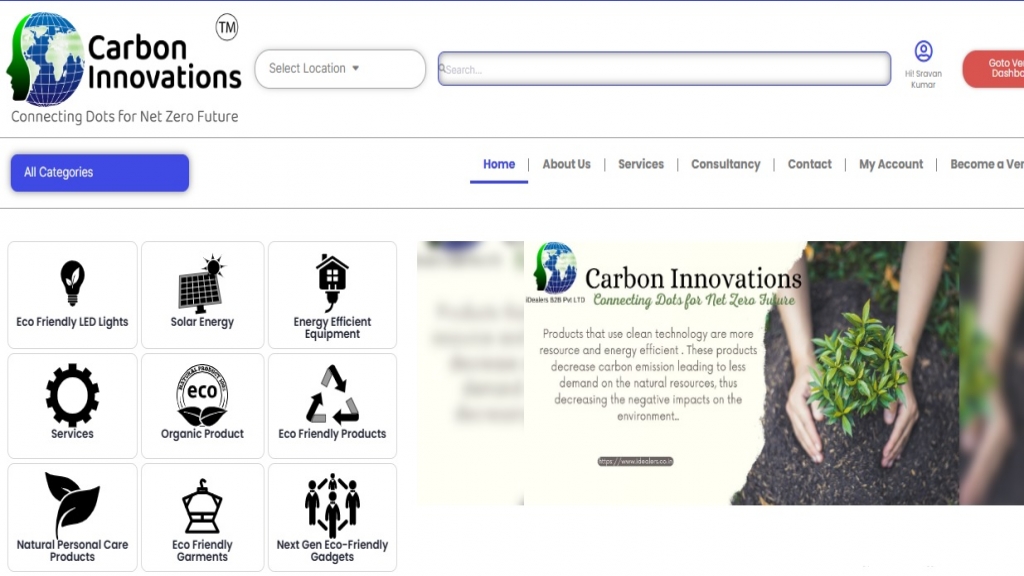1024x576 pixels.
Task: Click the blurred previous banner slide
Action: 470,373
